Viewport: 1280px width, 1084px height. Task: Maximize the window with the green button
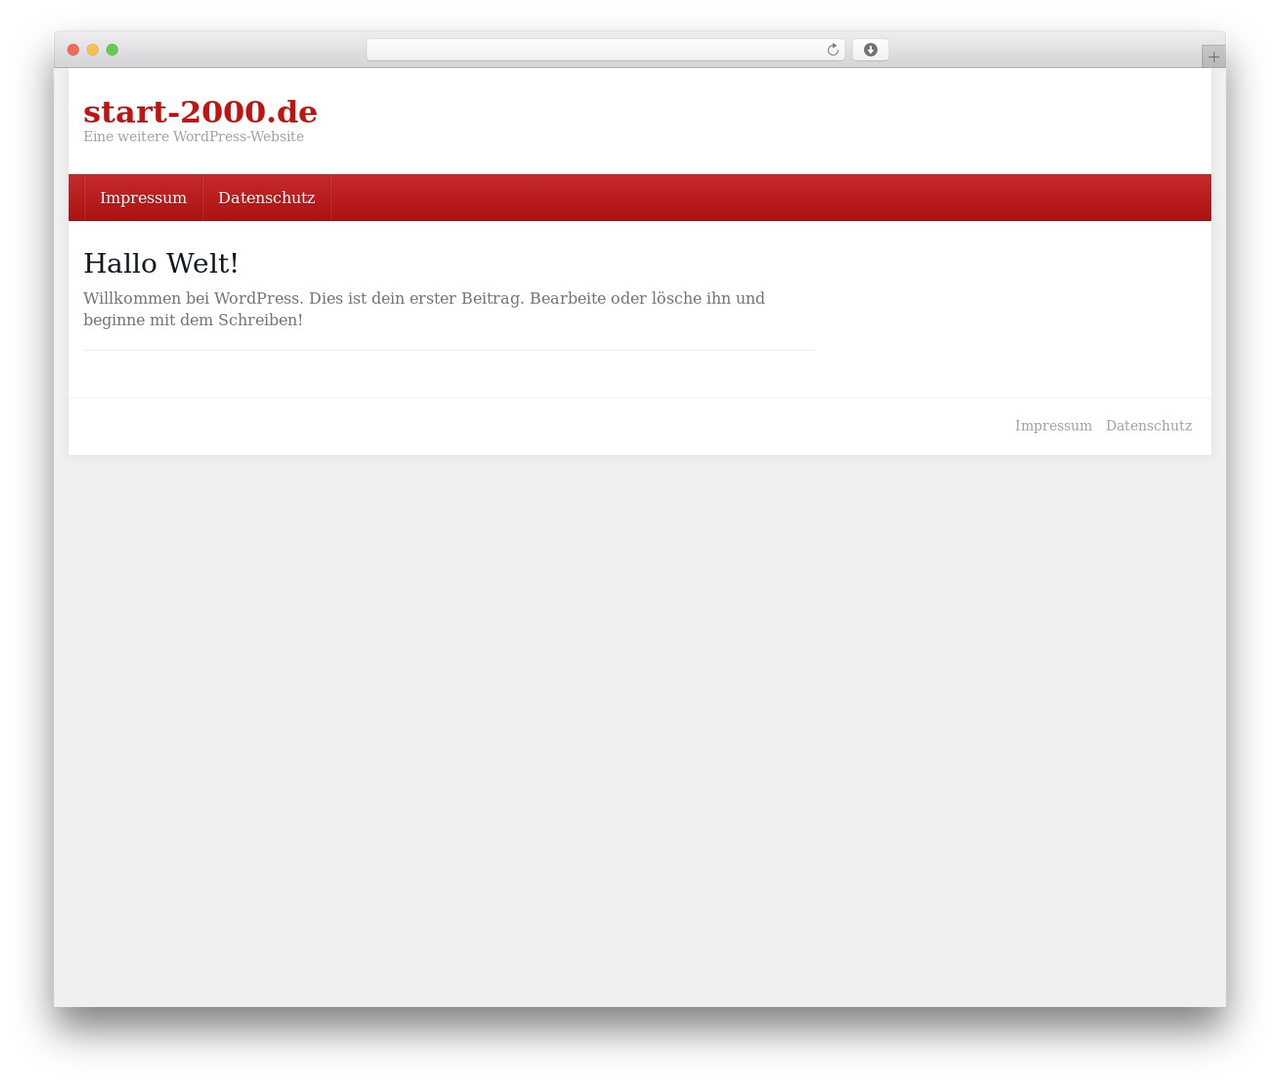[x=112, y=50]
